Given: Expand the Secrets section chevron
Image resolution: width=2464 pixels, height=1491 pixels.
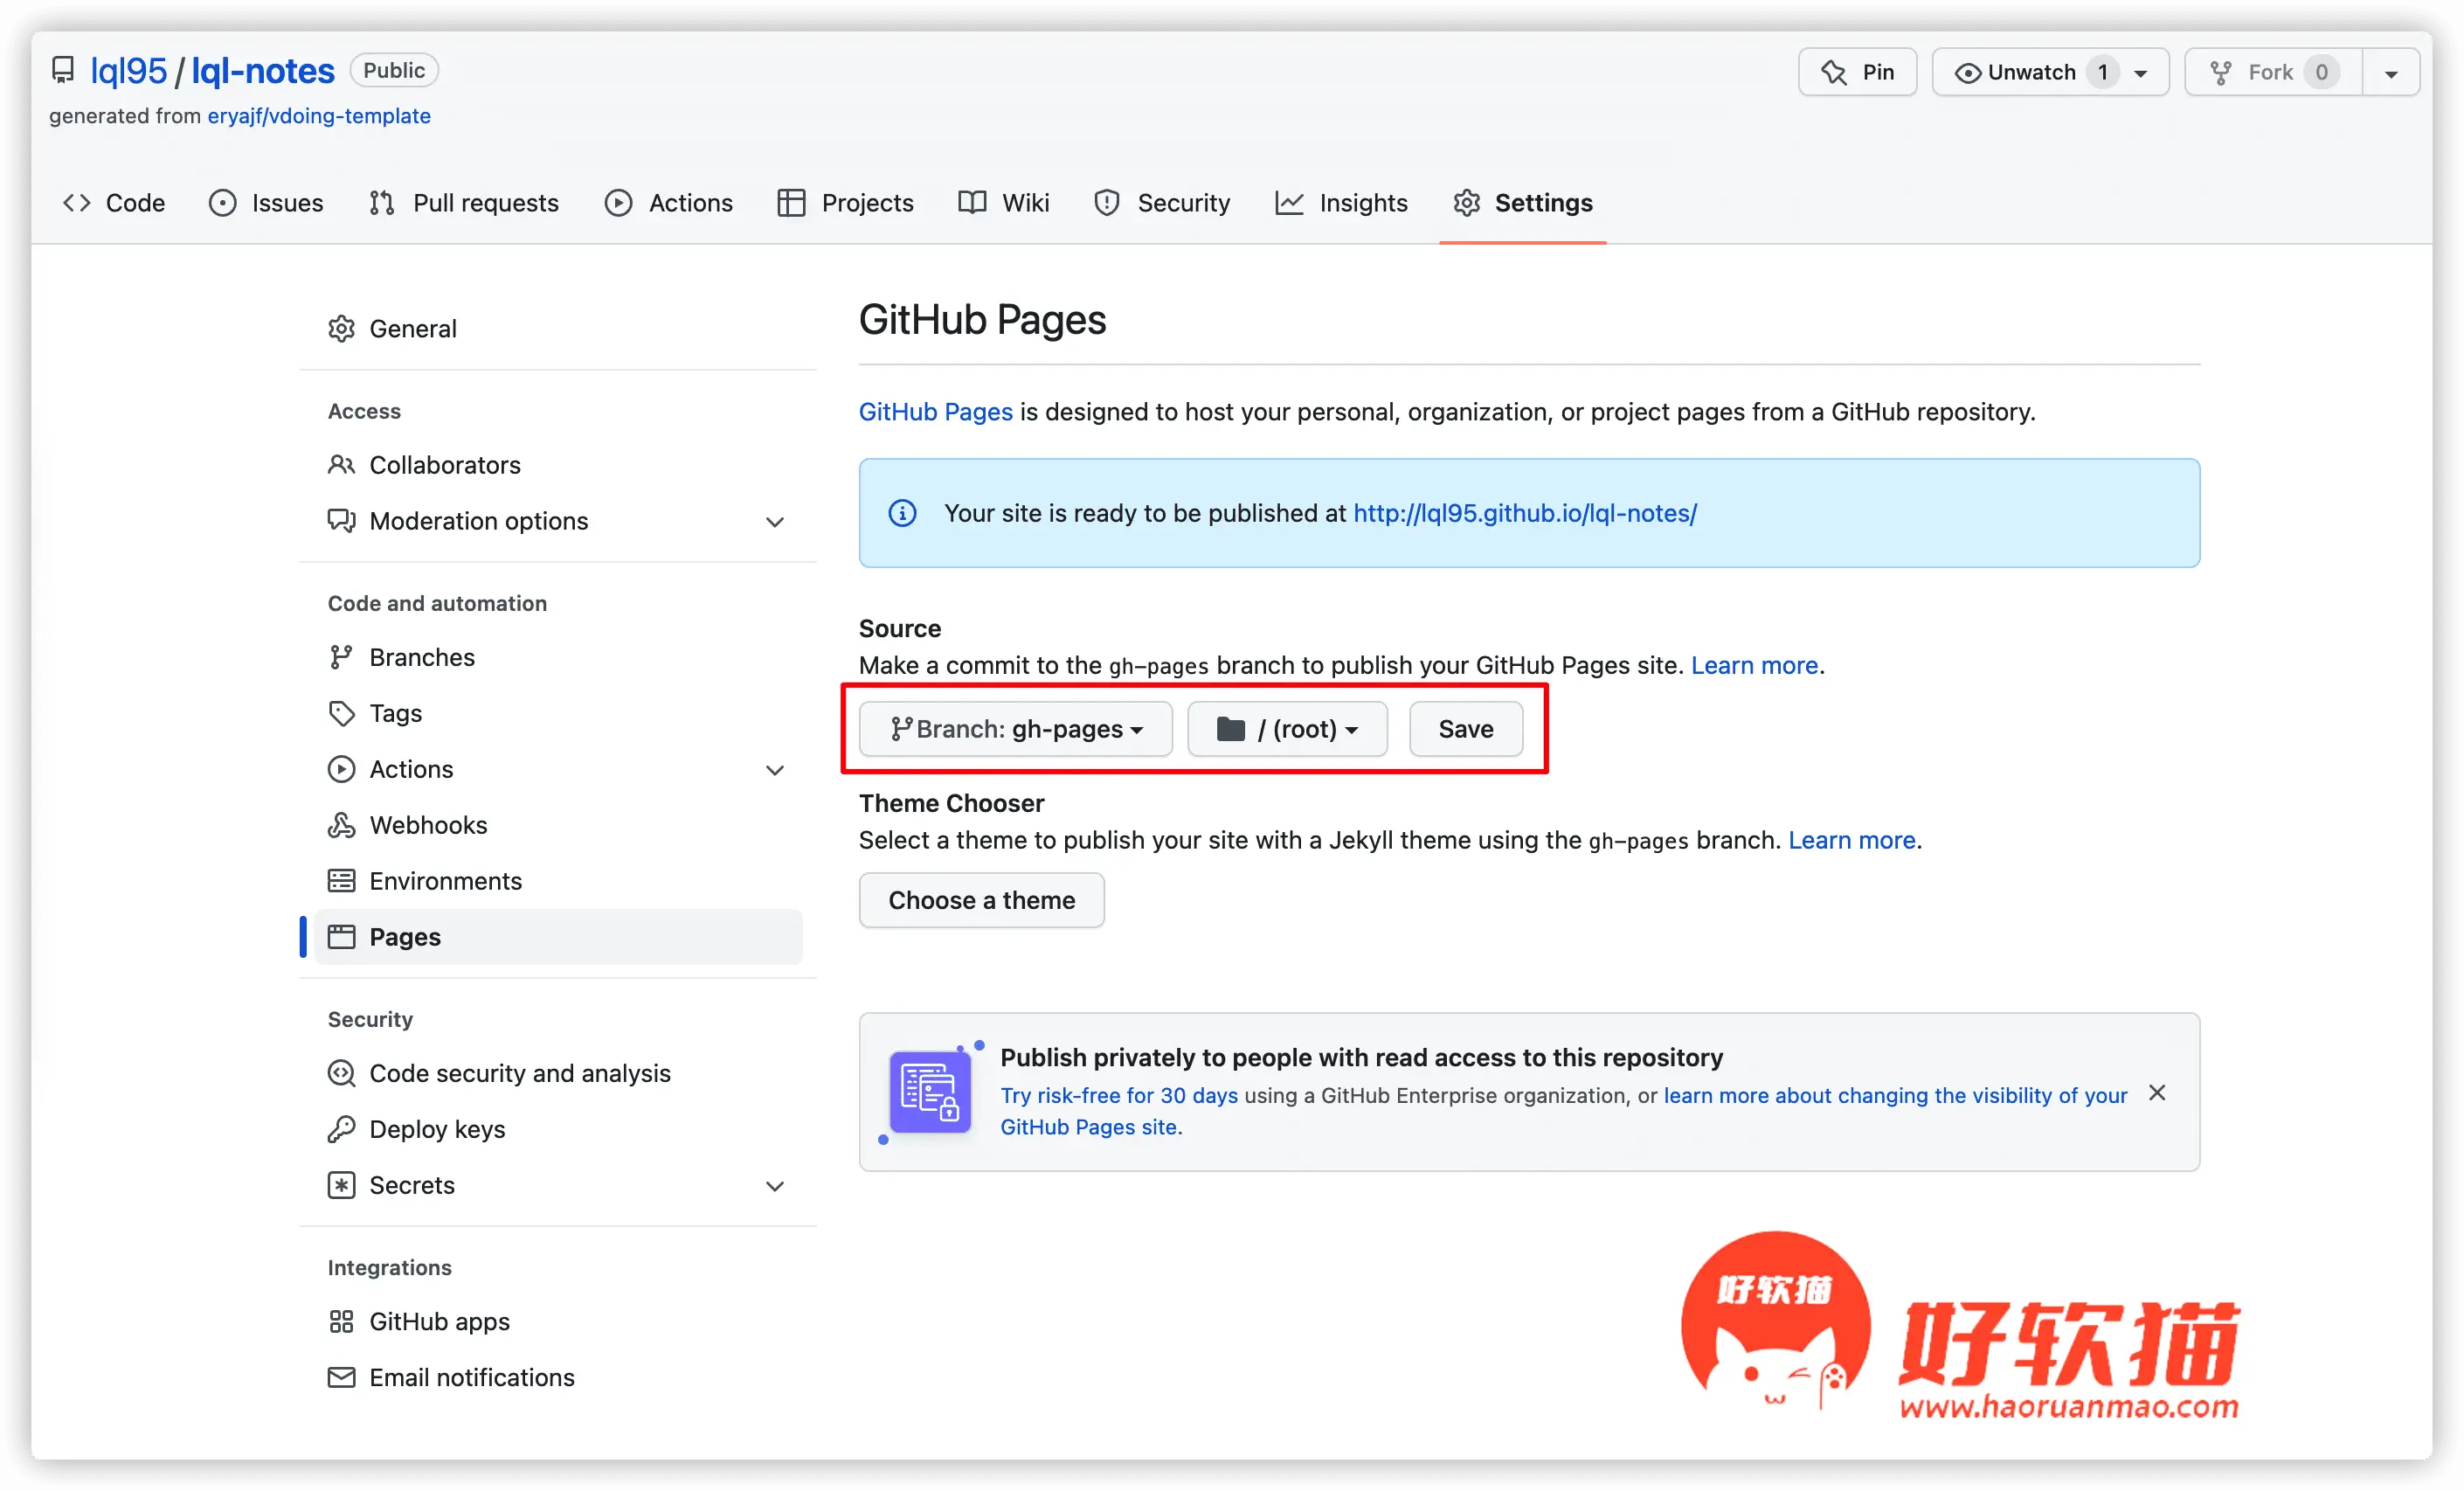Looking at the screenshot, I should click(x=775, y=1185).
